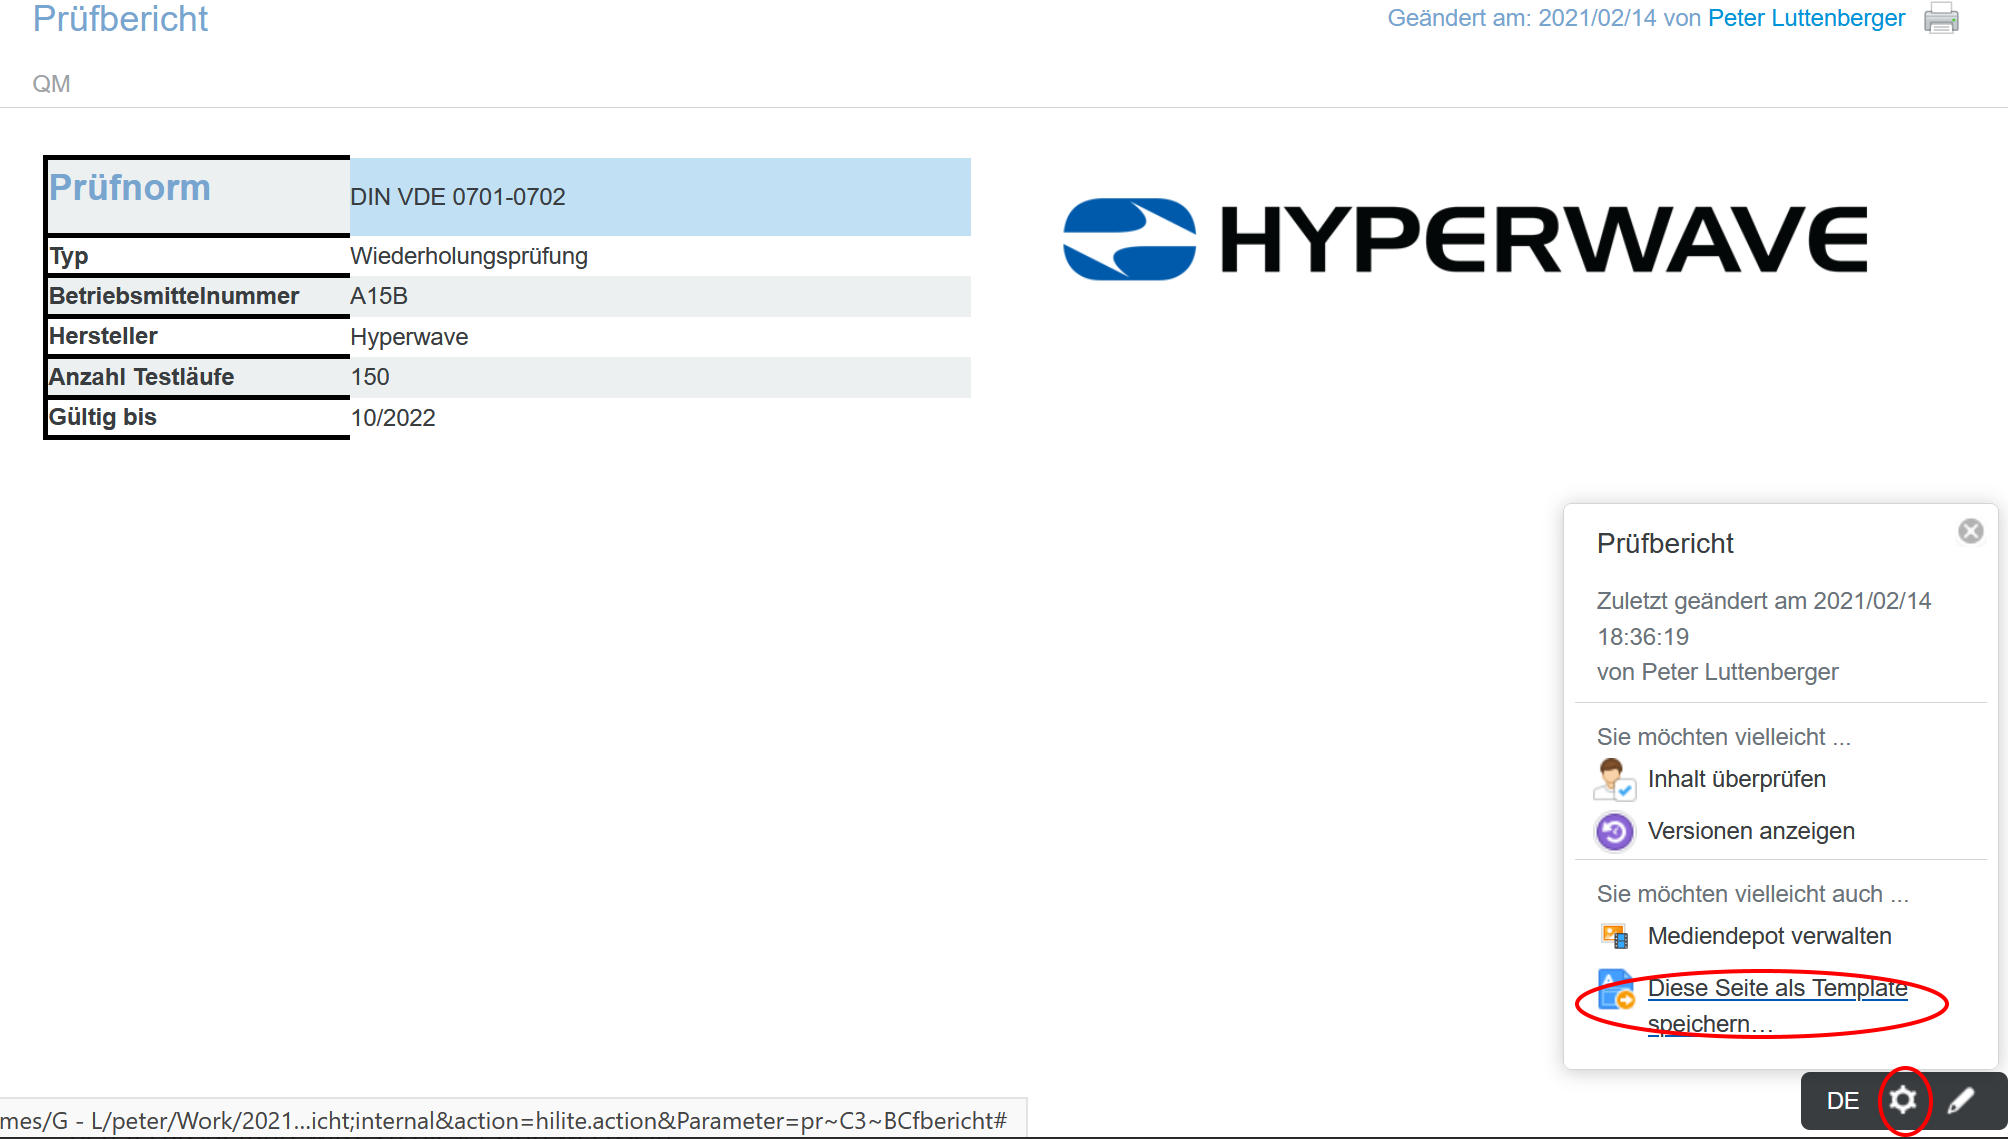The height and width of the screenshot is (1139, 2008).
Task: Click the Versionen anzeigen history icon
Action: (x=1614, y=831)
